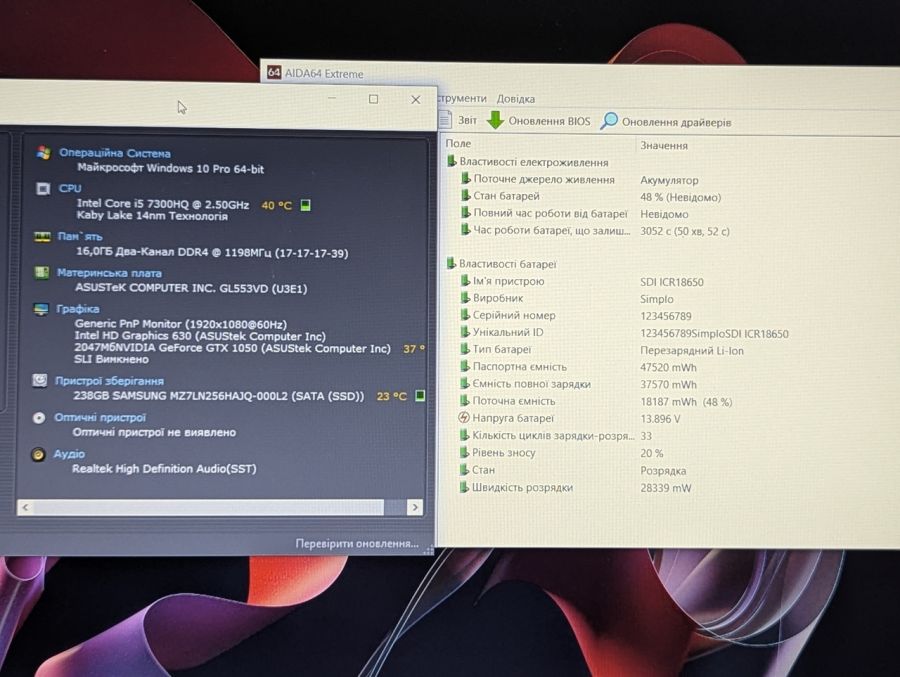The width and height of the screenshot is (900, 677).
Task: Click Перевірити оновлення link
Action: pos(357,543)
